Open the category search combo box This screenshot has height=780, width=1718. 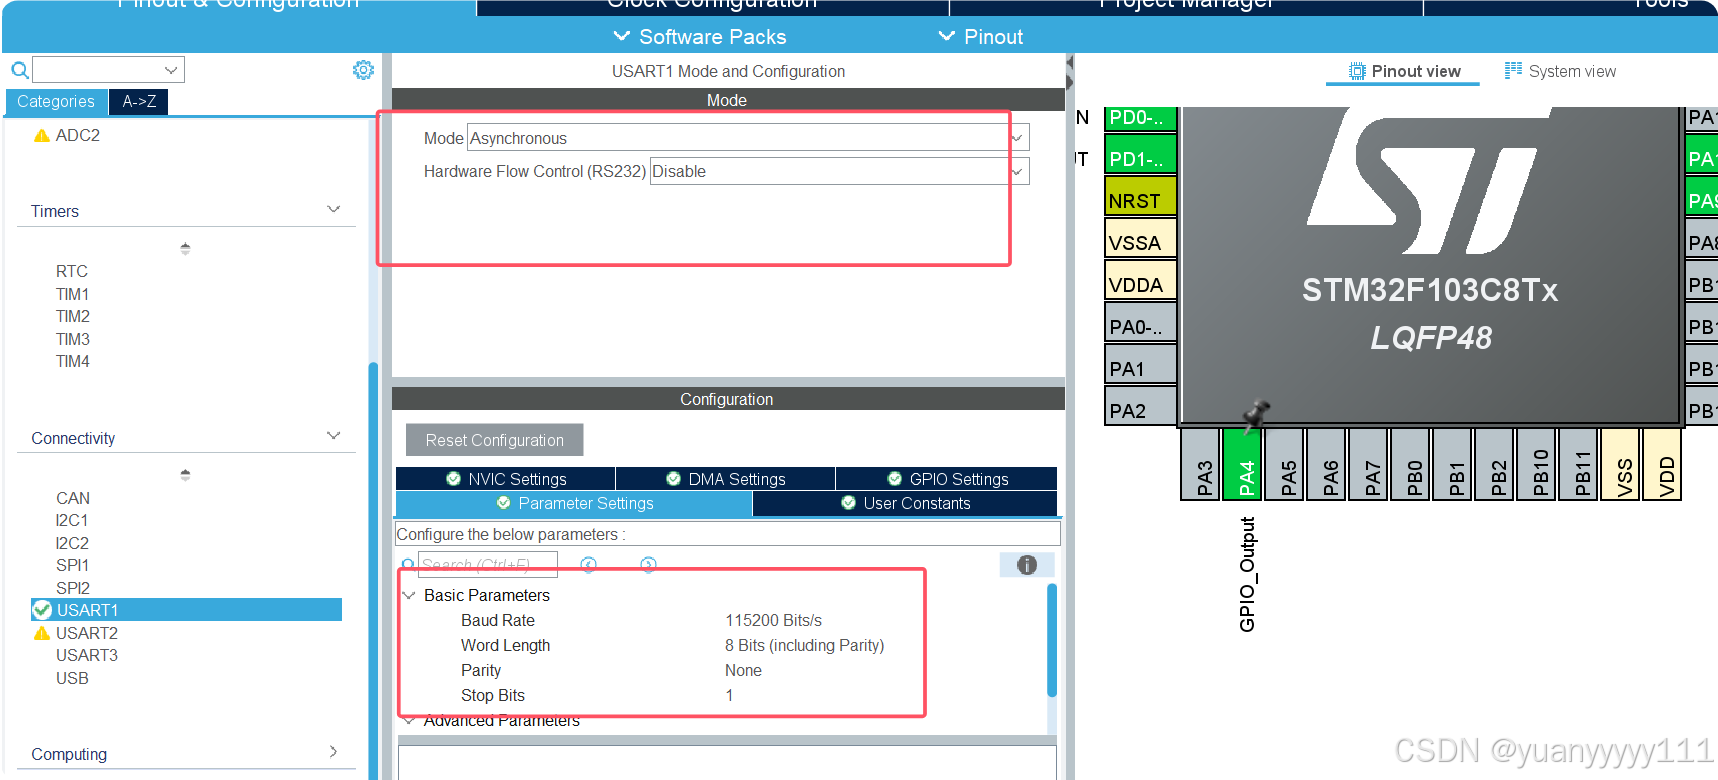pos(108,70)
